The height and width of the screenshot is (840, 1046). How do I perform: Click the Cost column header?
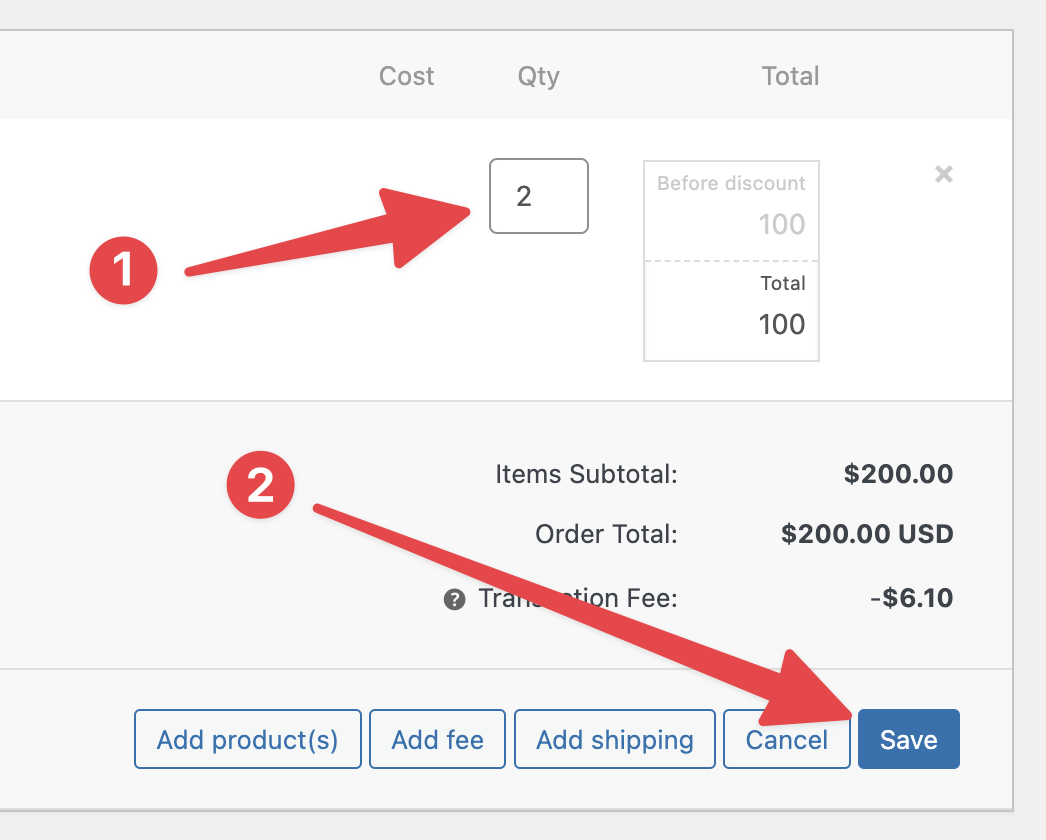[x=406, y=76]
